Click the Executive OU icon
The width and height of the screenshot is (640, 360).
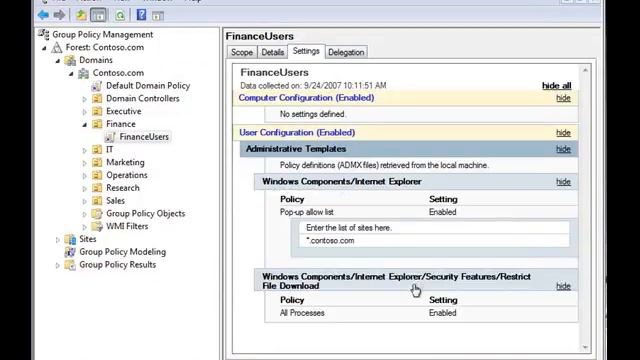97,111
